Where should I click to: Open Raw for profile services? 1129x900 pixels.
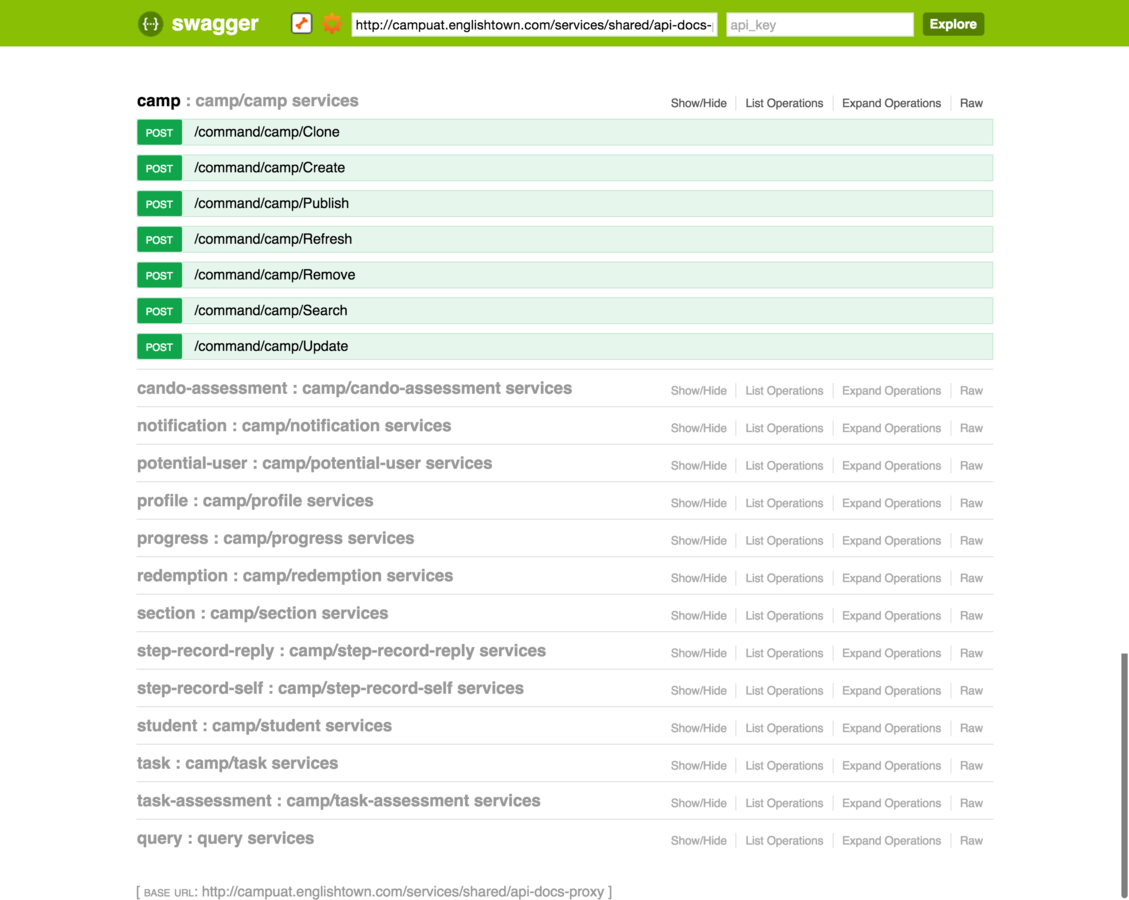pyautogui.click(x=971, y=503)
